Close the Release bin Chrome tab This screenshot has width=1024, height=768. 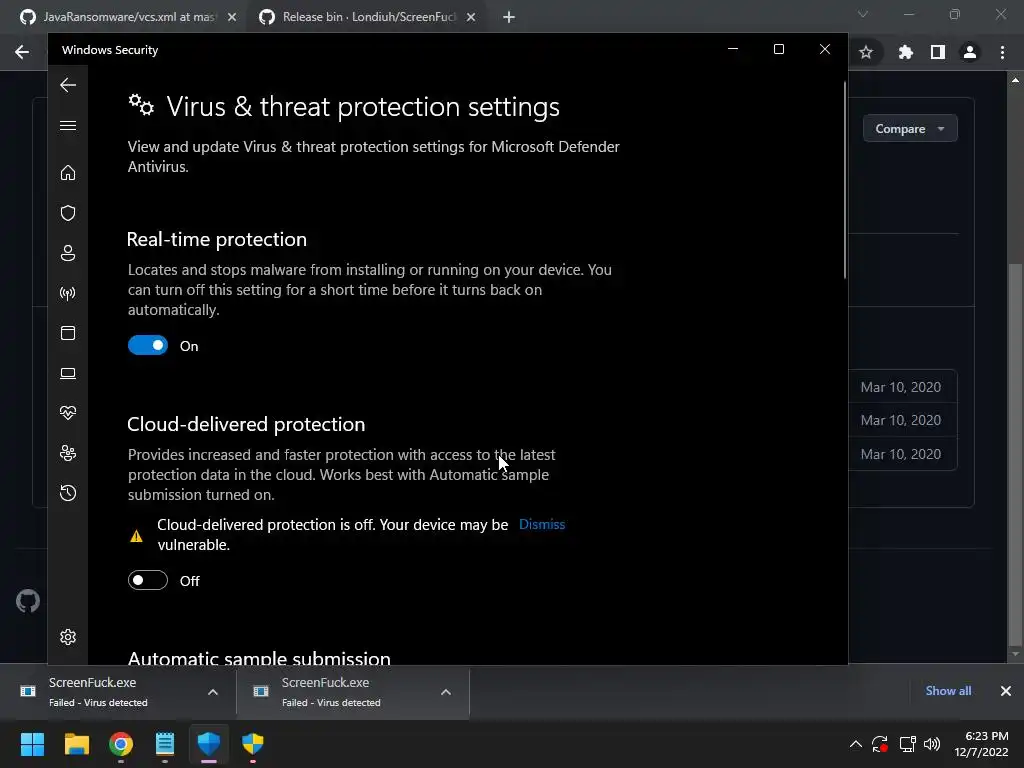click(471, 17)
